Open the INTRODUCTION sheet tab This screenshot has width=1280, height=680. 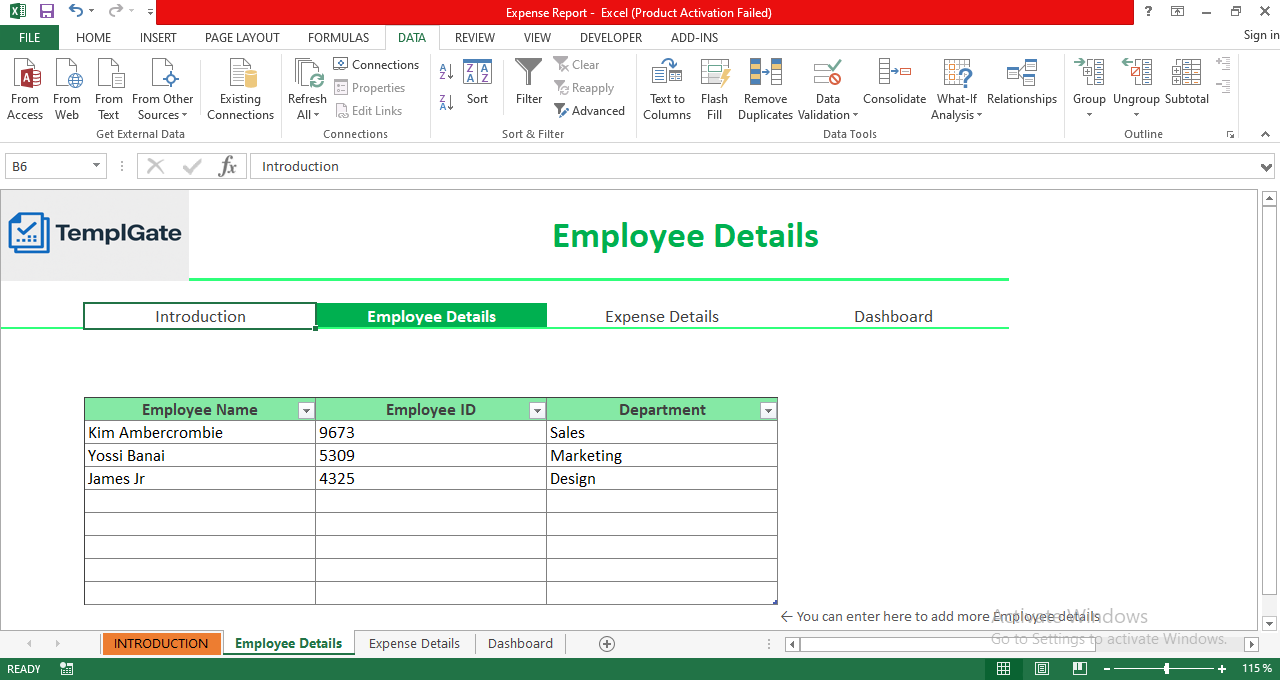coord(161,643)
